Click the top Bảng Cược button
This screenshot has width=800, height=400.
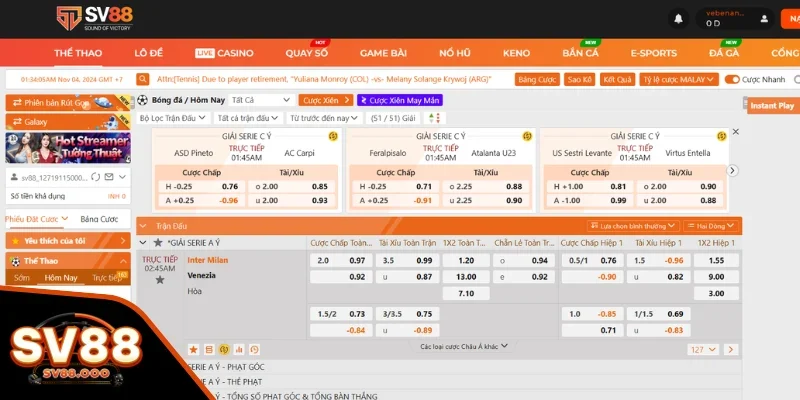coord(537,79)
